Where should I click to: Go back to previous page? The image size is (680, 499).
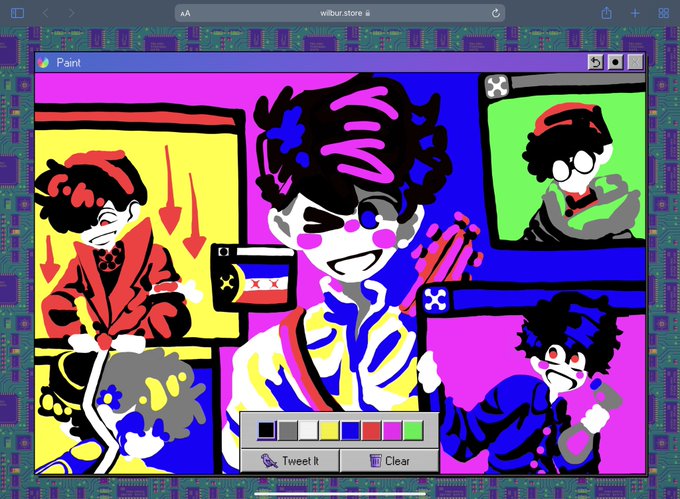[x=46, y=13]
